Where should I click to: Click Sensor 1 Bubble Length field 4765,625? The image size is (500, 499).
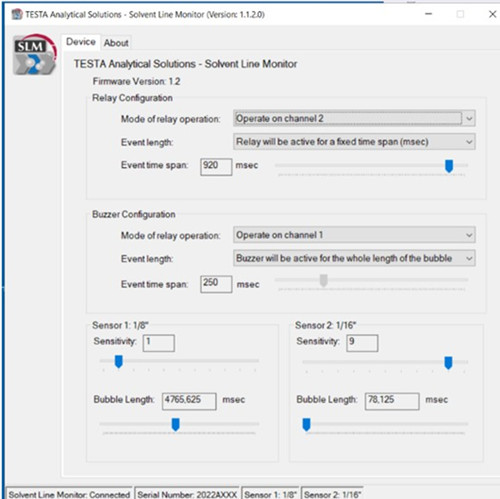click(x=189, y=401)
